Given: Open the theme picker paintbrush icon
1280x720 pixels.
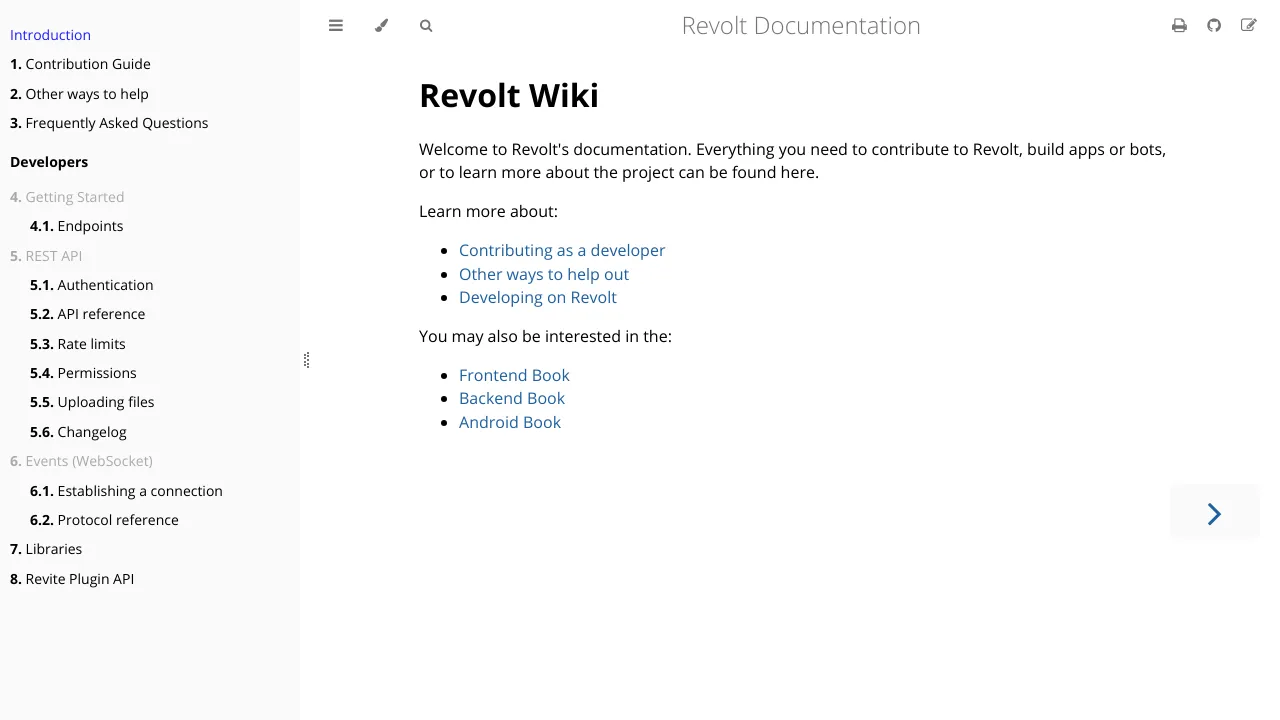Looking at the screenshot, I should [x=381, y=26].
